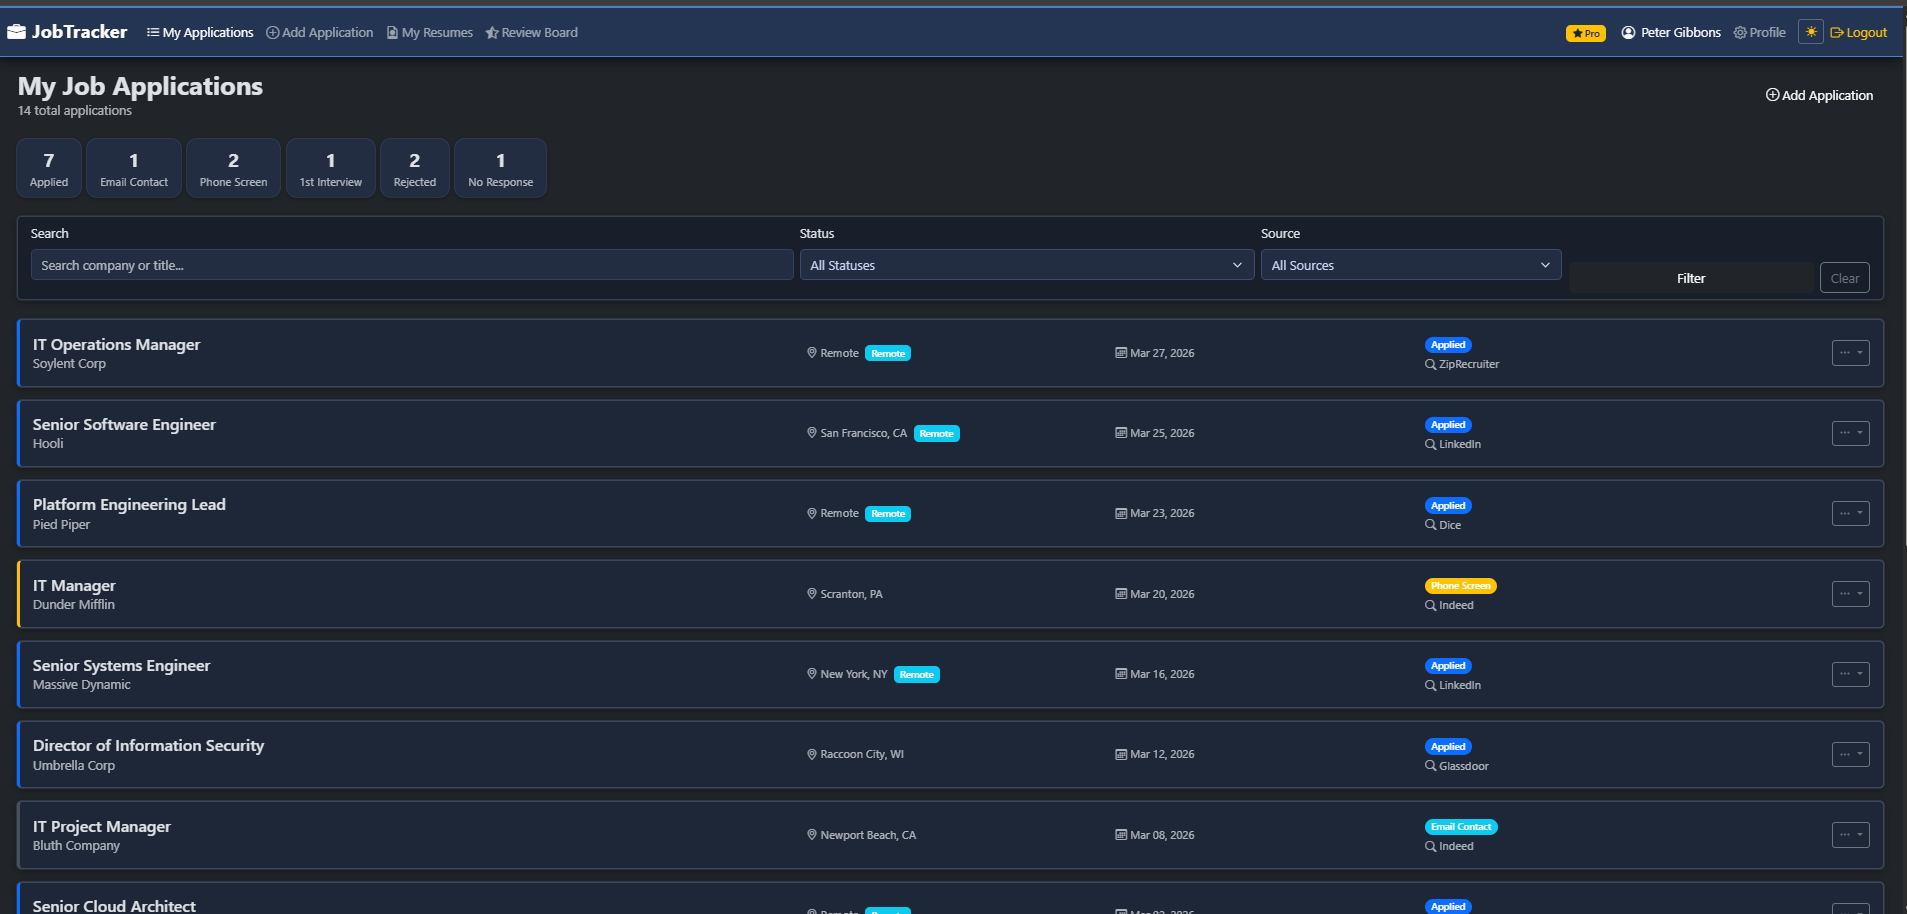This screenshot has width=1907, height=914.
Task: Open the All Sources dropdown
Action: (x=1410, y=264)
